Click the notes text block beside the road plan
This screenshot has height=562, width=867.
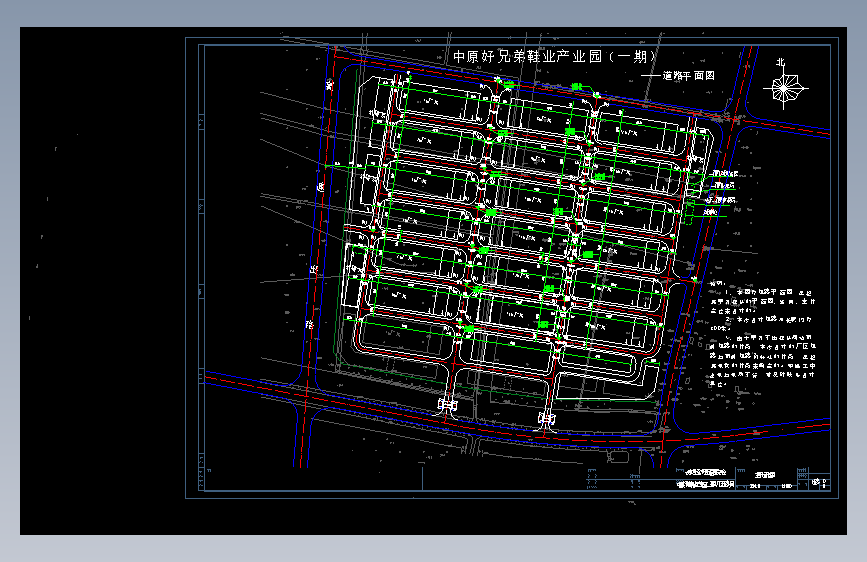[x=763, y=334]
